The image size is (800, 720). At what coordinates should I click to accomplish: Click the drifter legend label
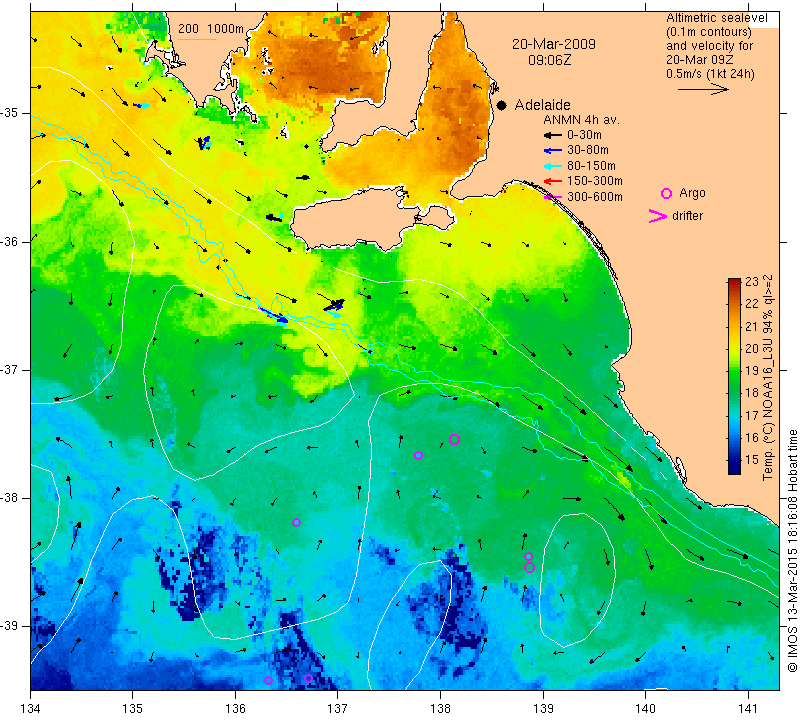pos(687,216)
